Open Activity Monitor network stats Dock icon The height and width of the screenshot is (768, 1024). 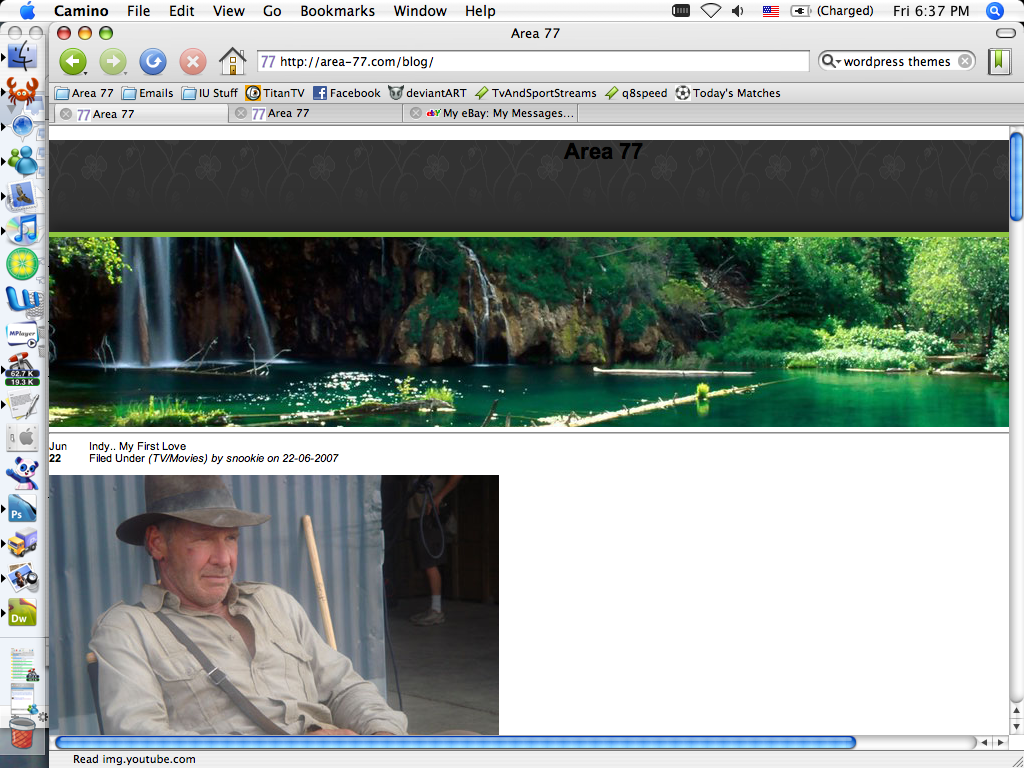23,370
